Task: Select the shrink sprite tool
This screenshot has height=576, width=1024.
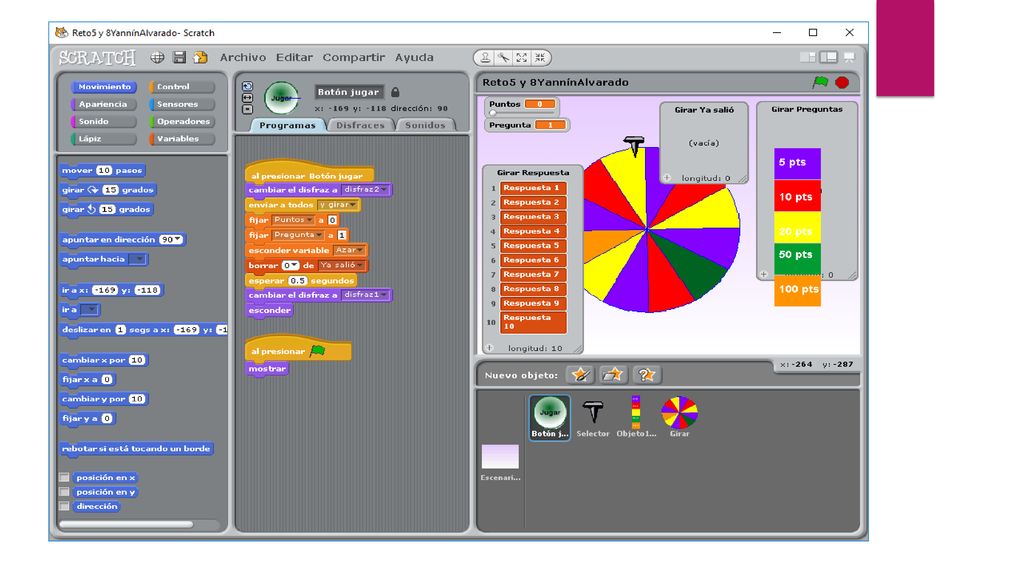Action: (x=540, y=57)
